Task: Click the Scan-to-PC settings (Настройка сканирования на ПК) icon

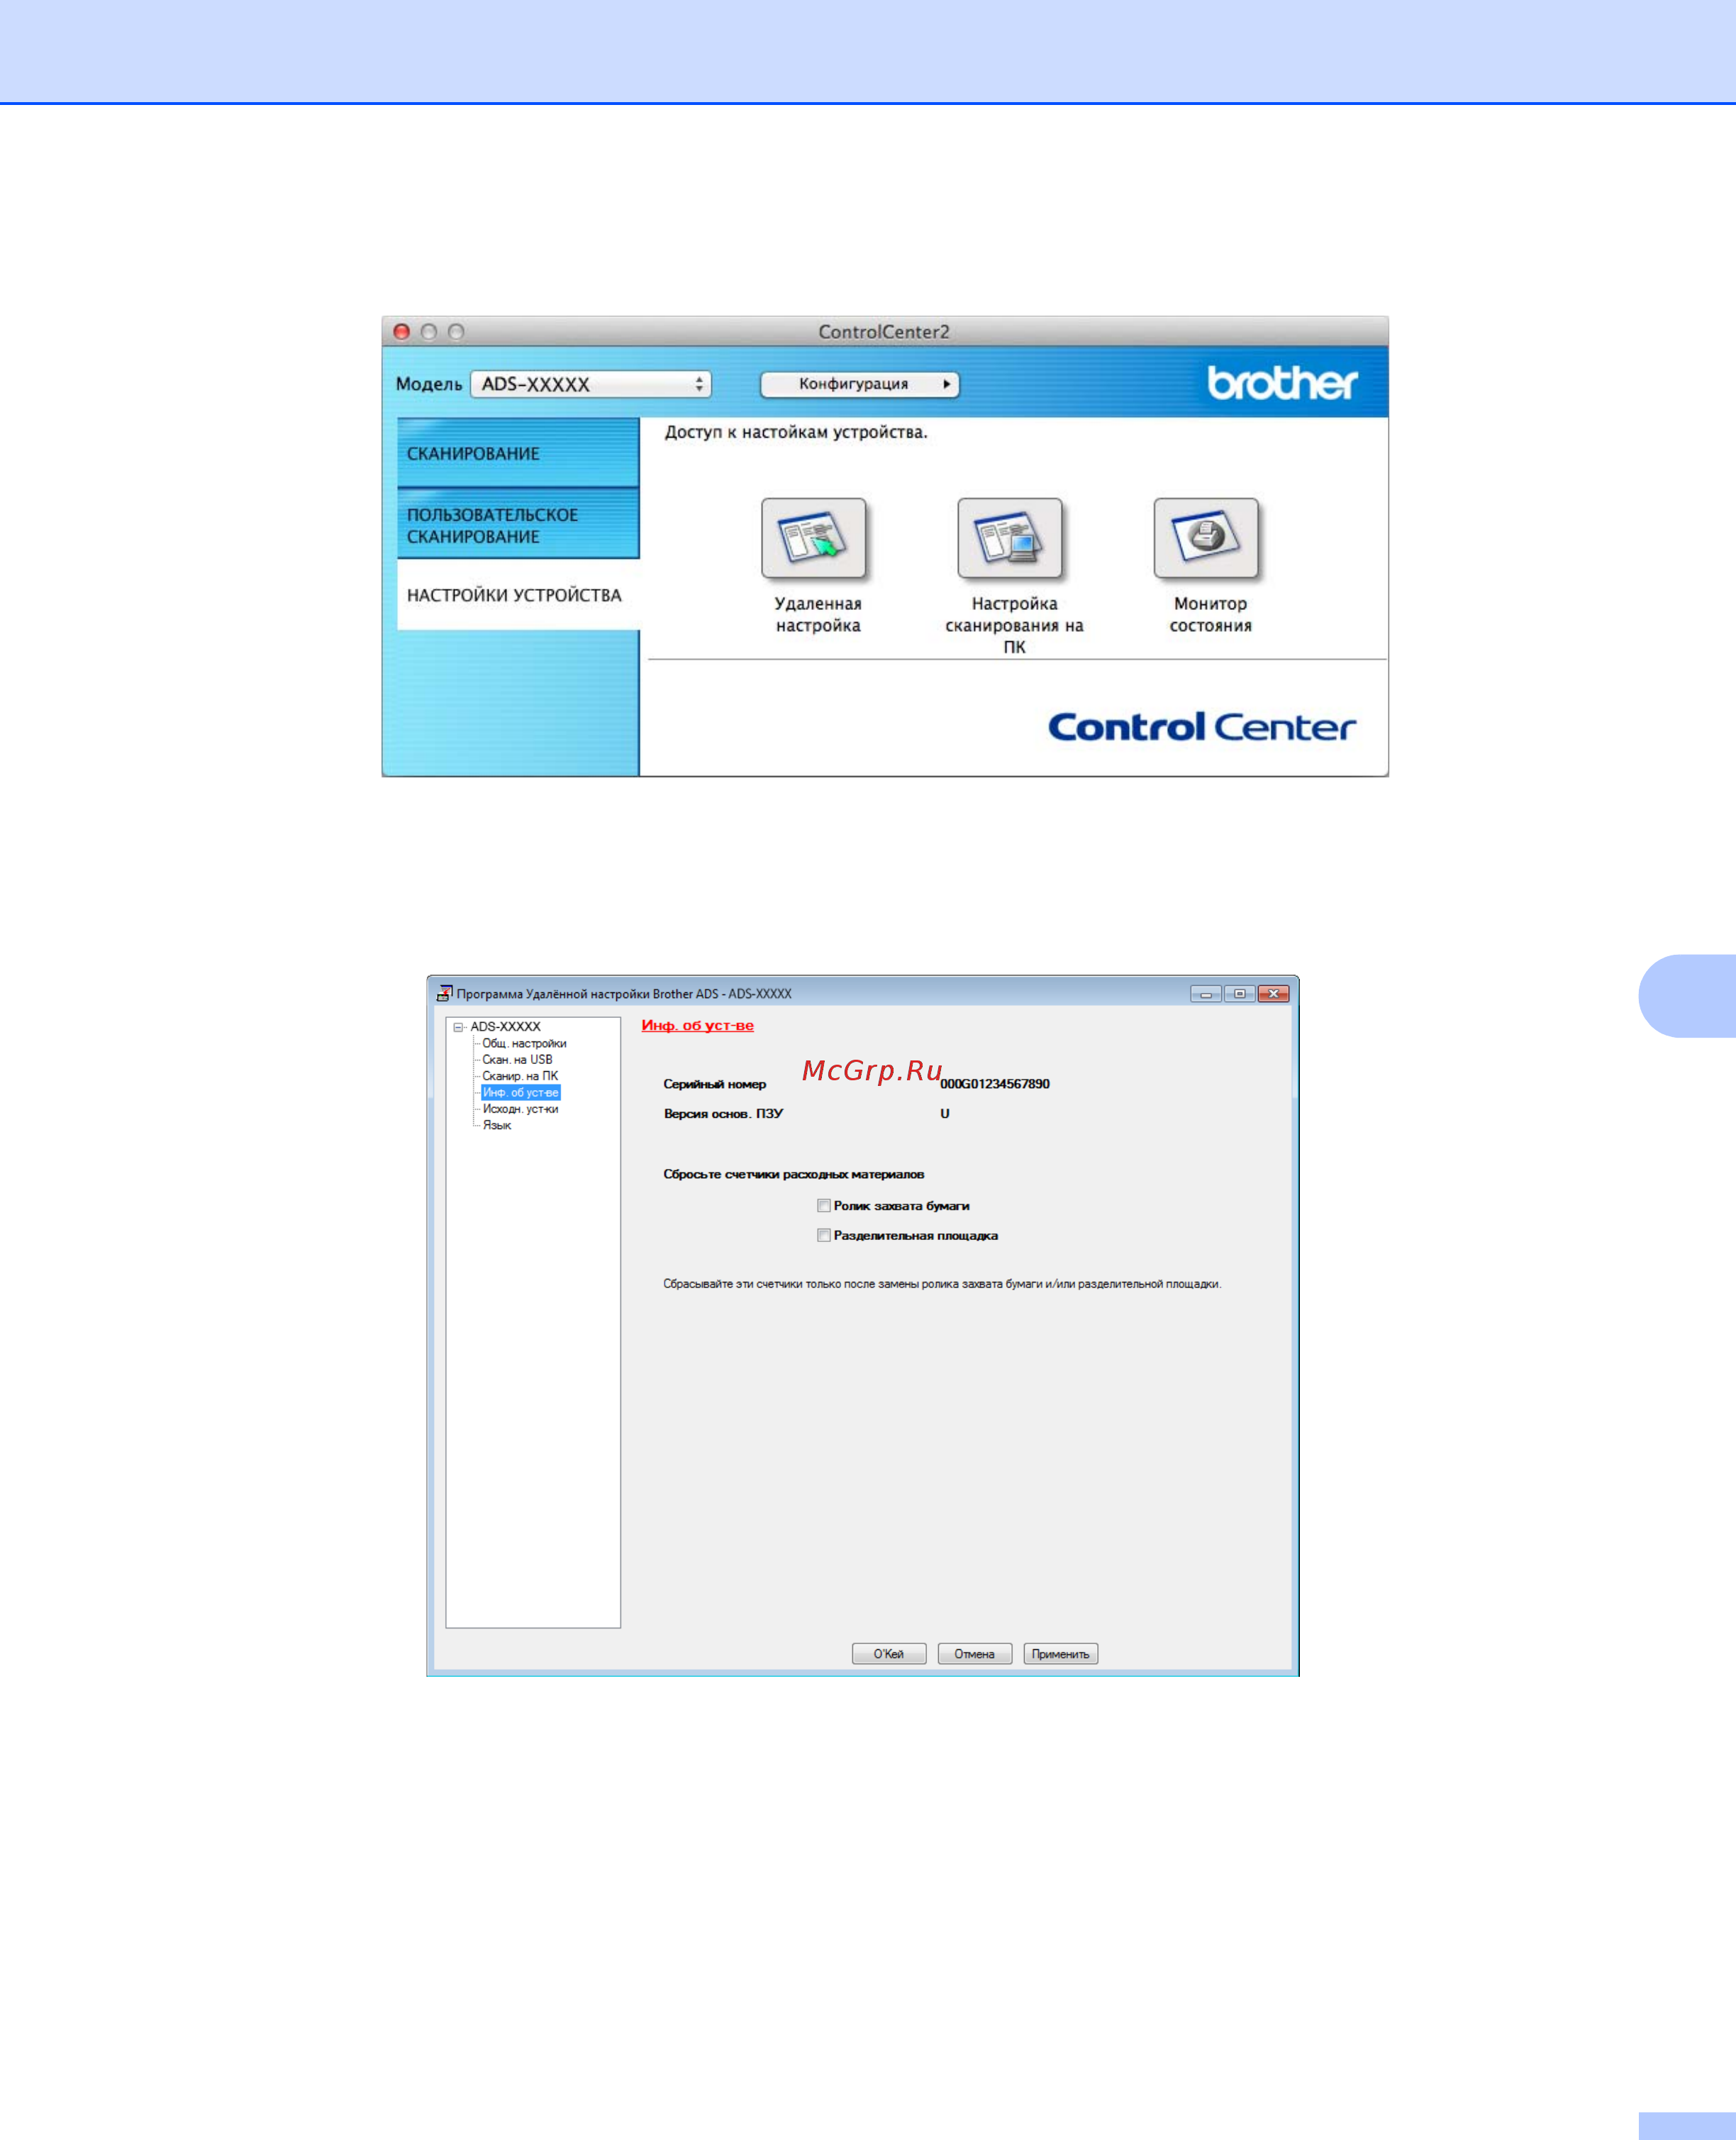Action: pyautogui.click(x=1009, y=538)
